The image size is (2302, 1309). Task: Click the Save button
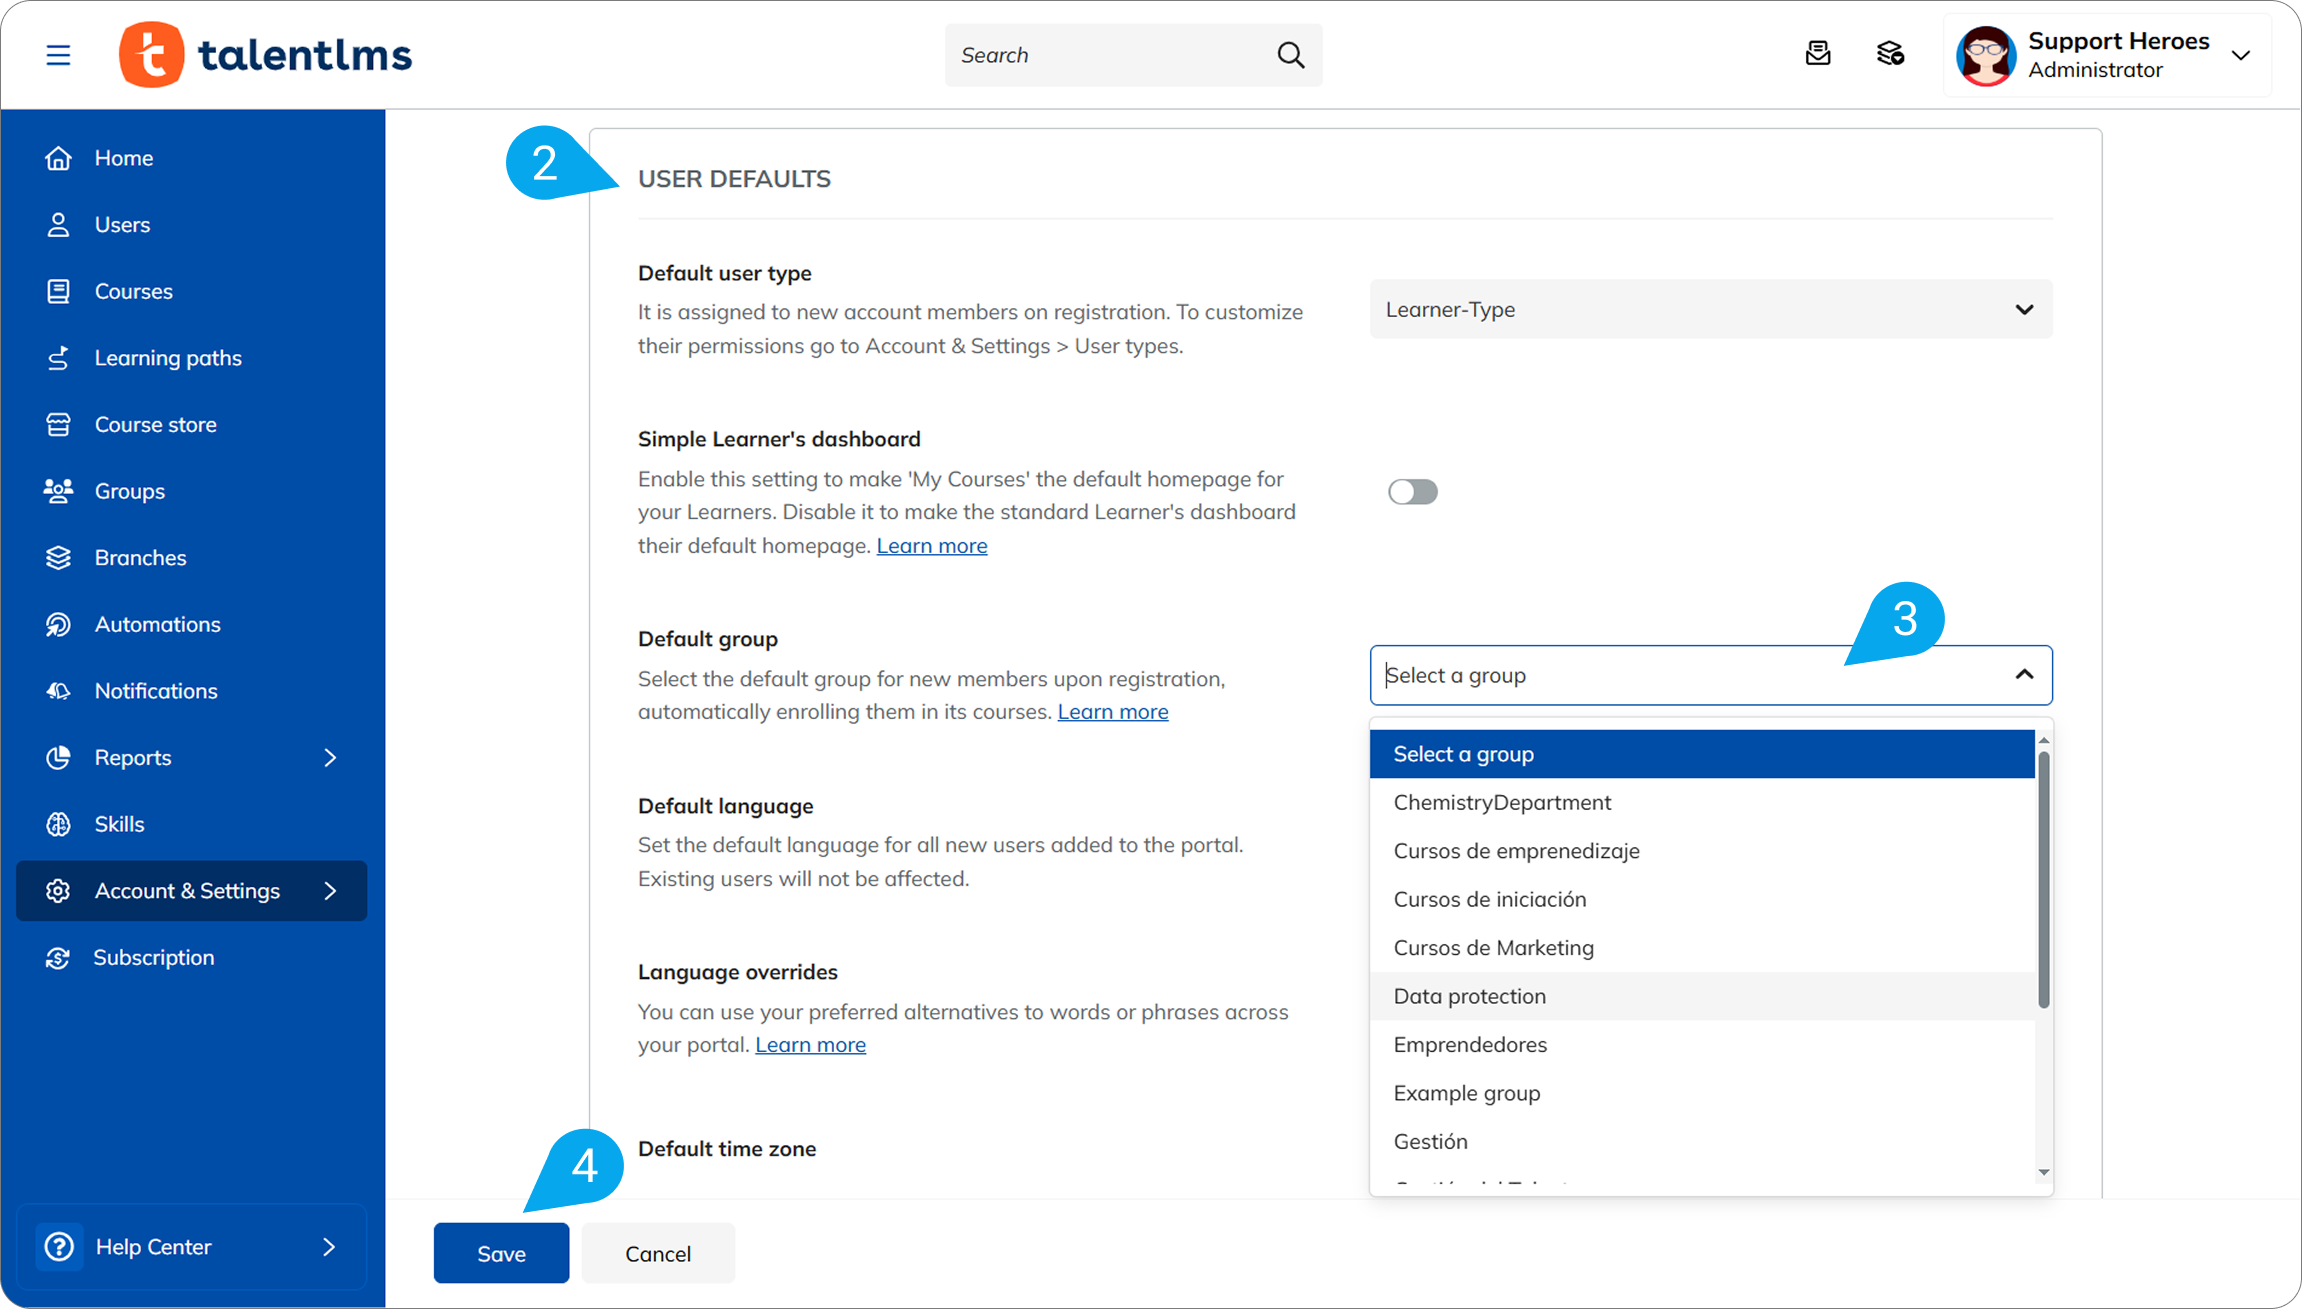pyautogui.click(x=501, y=1253)
